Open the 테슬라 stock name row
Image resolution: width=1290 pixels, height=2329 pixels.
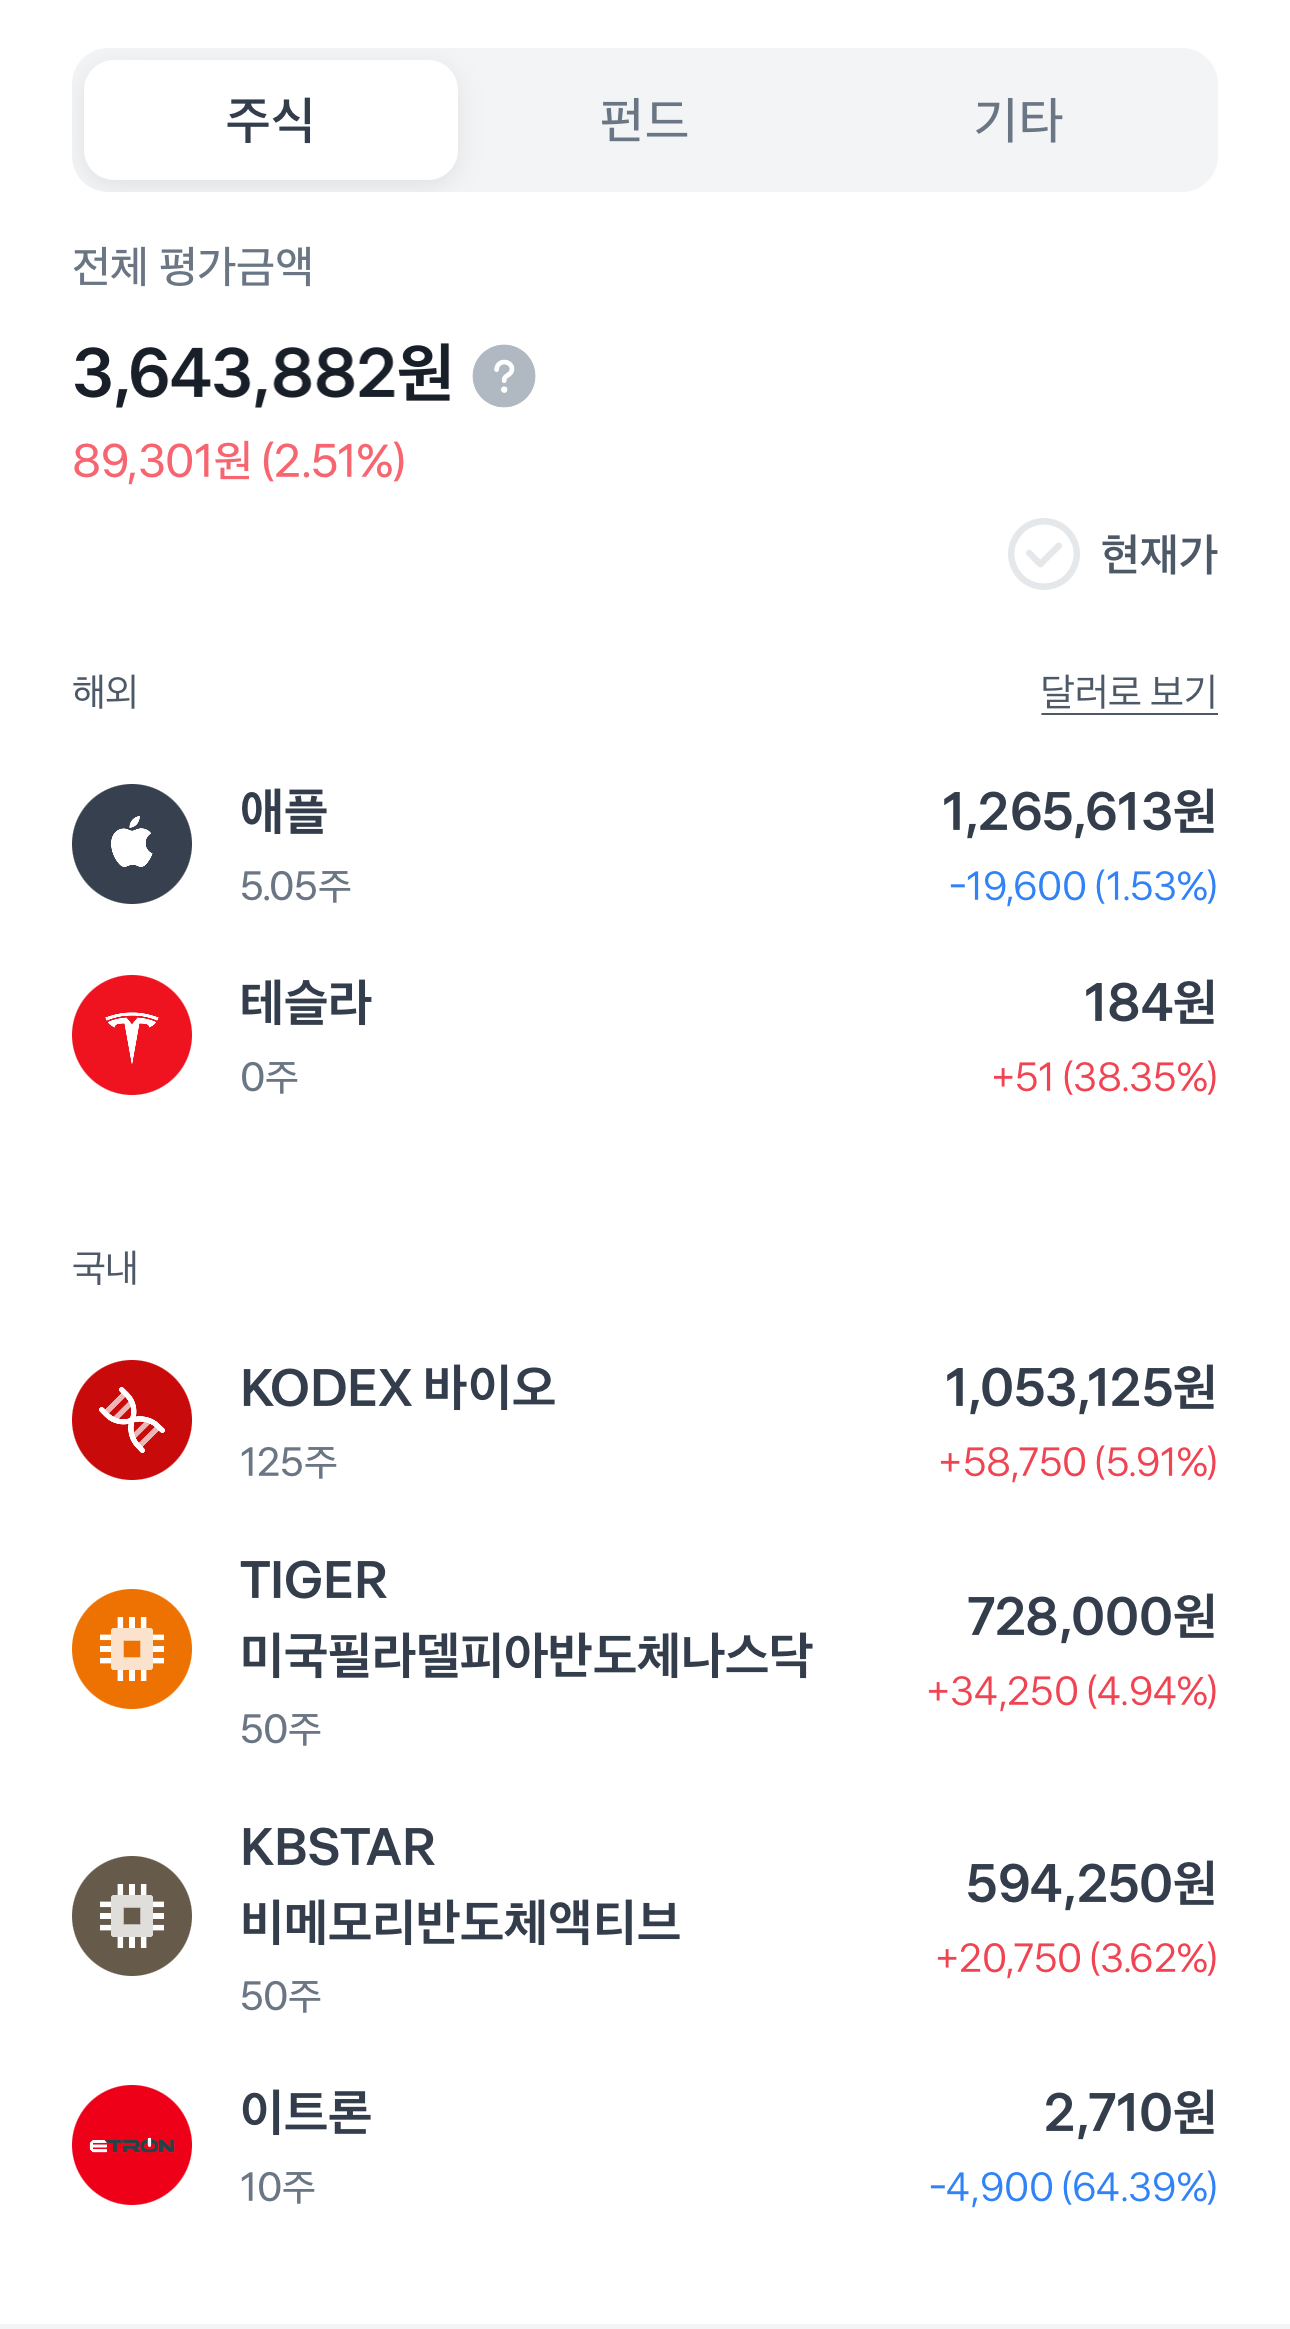pyautogui.click(x=645, y=1035)
